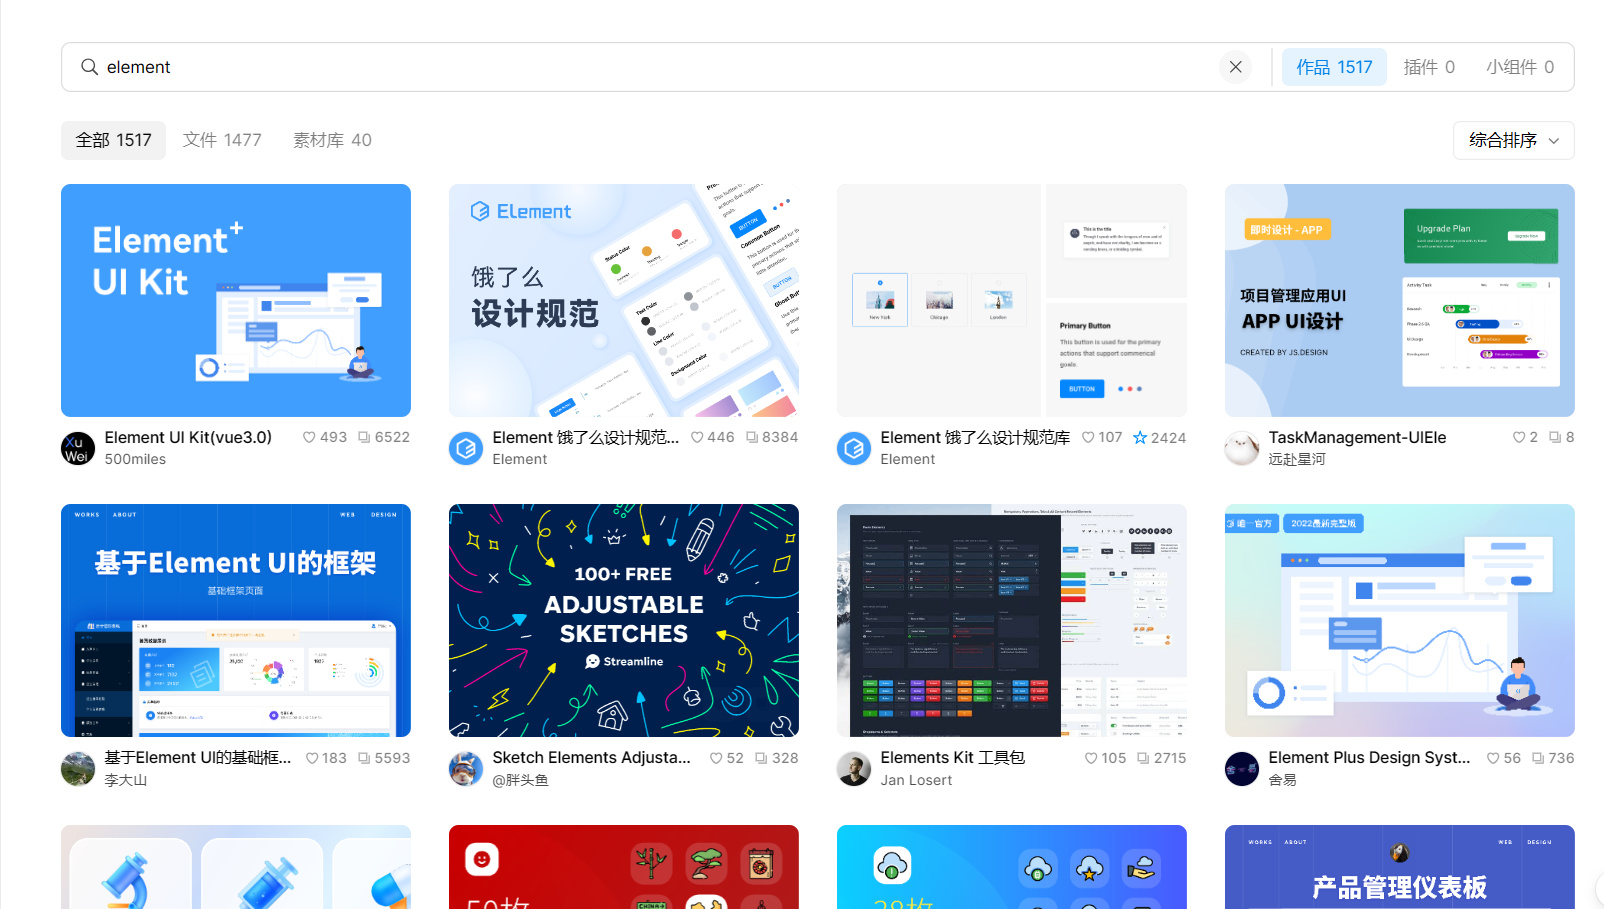
Task: Click star icon beside 2424
Action: coord(1140,437)
